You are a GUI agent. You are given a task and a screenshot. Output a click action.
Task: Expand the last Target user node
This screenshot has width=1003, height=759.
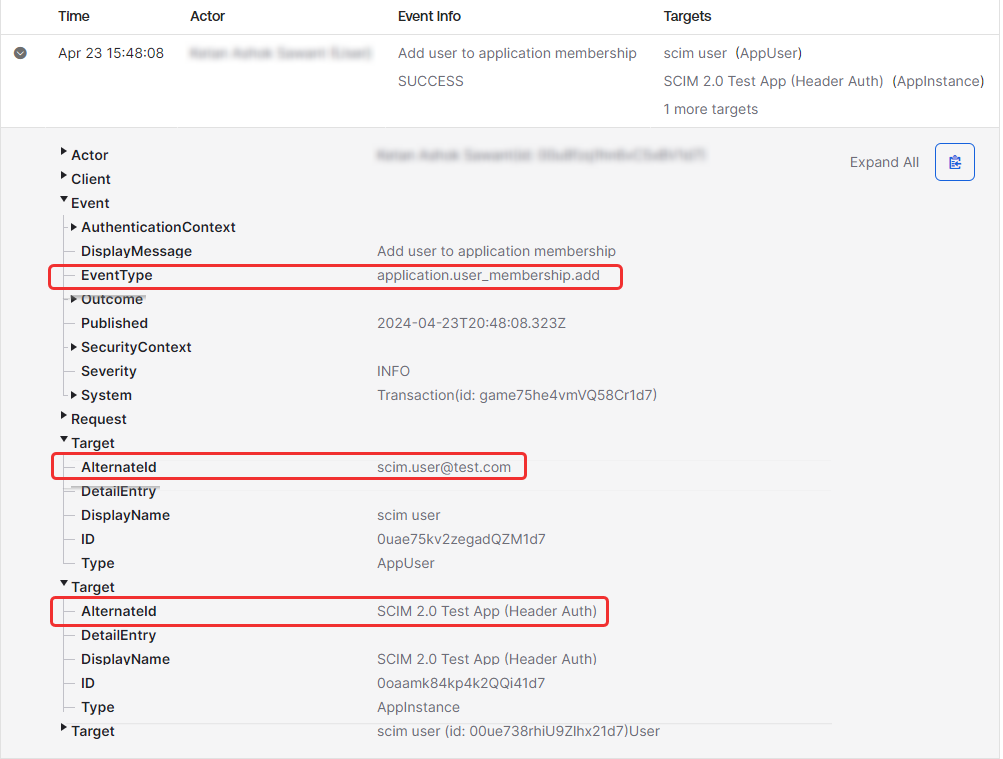tap(65, 729)
